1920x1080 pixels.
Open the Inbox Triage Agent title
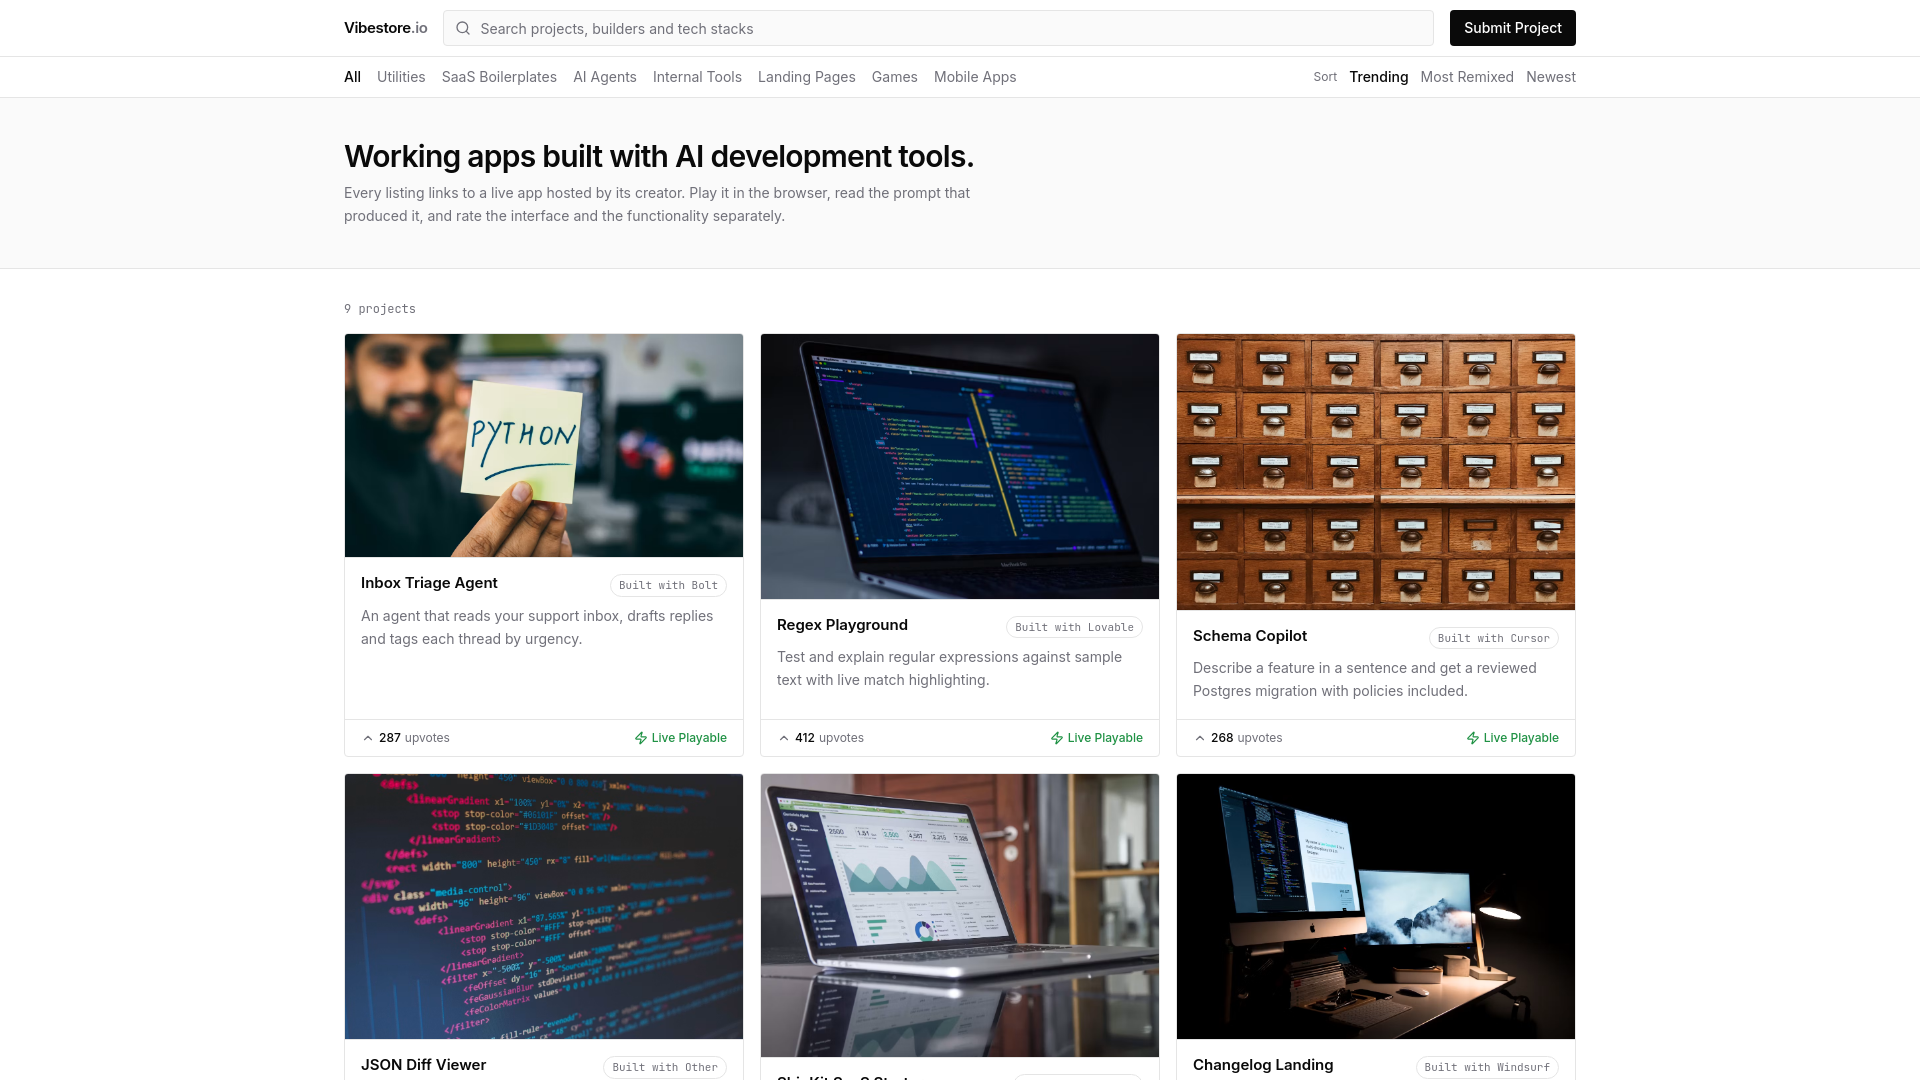(429, 583)
